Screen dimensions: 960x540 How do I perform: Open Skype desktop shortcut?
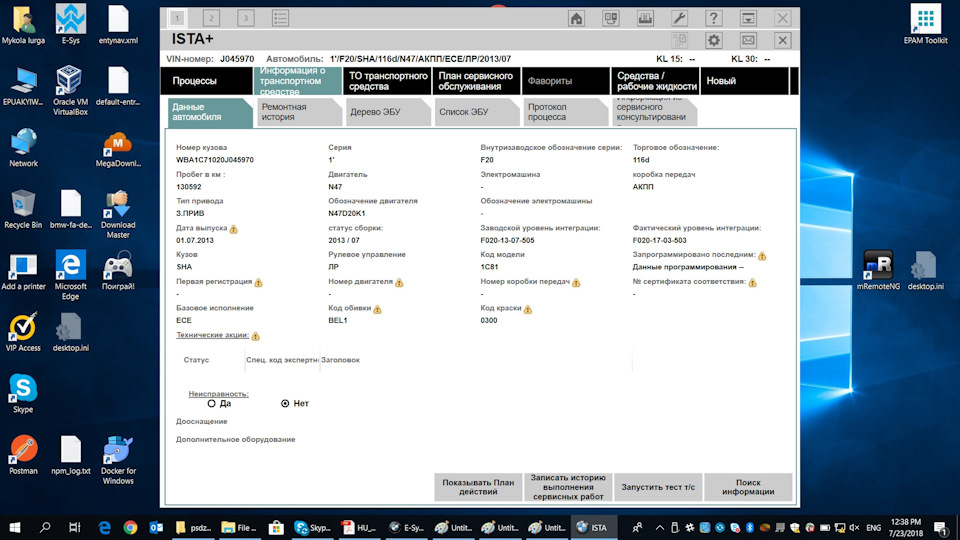23,394
